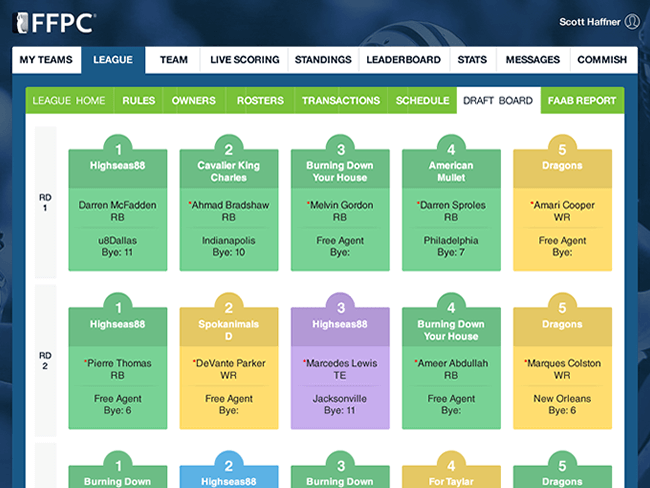Click the blue pick 2 badge above Highseas88
The width and height of the screenshot is (650, 488).
pos(229,465)
